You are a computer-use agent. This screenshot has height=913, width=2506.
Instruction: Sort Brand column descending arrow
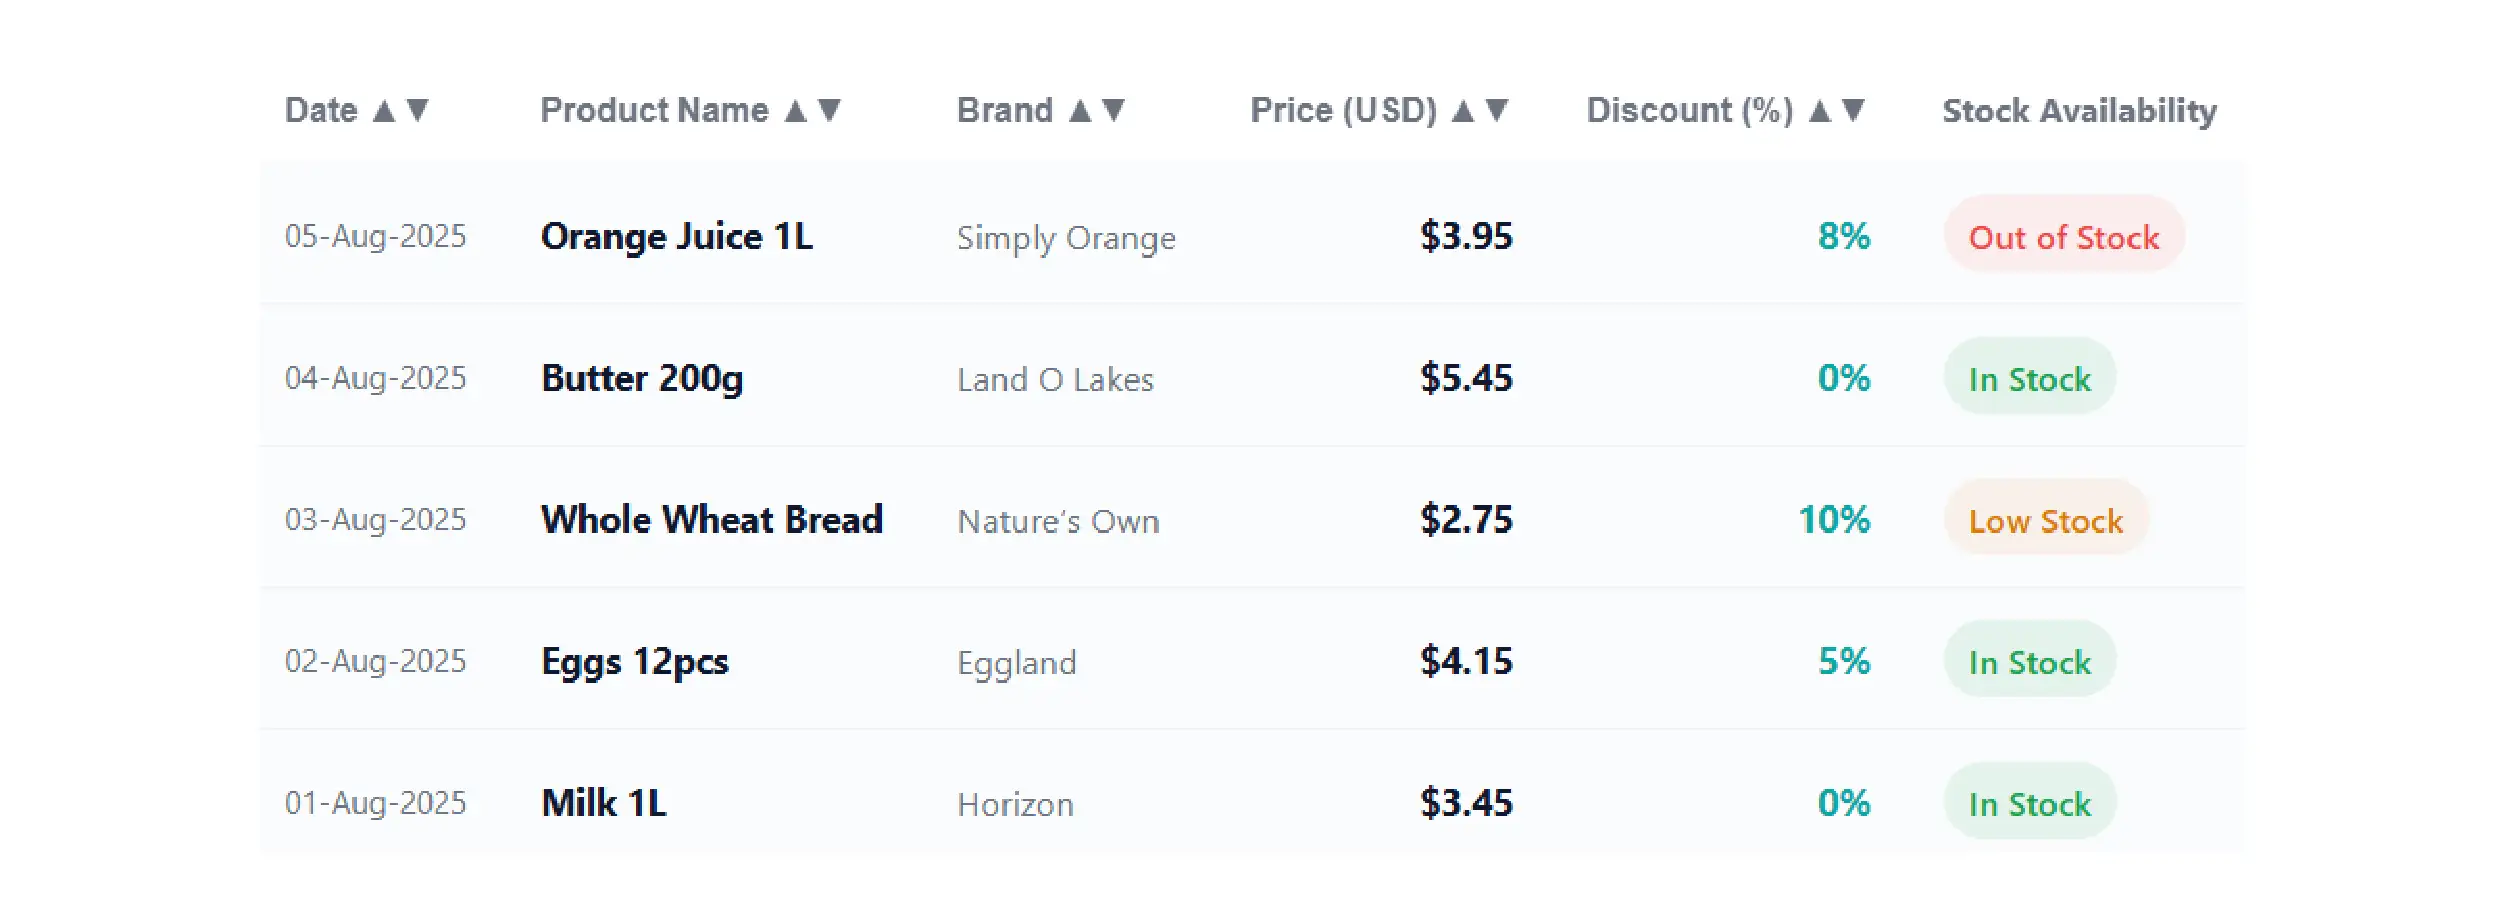coord(1114,110)
